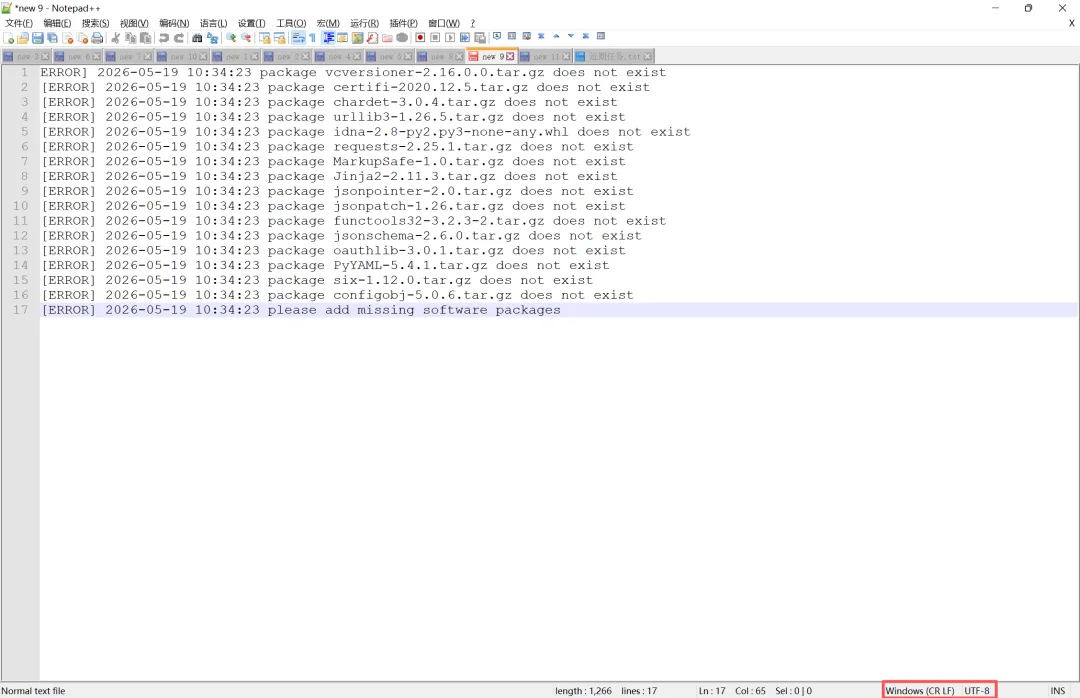1080x698 pixels.
Task: Cut selection using the scissors icon
Action: point(115,38)
